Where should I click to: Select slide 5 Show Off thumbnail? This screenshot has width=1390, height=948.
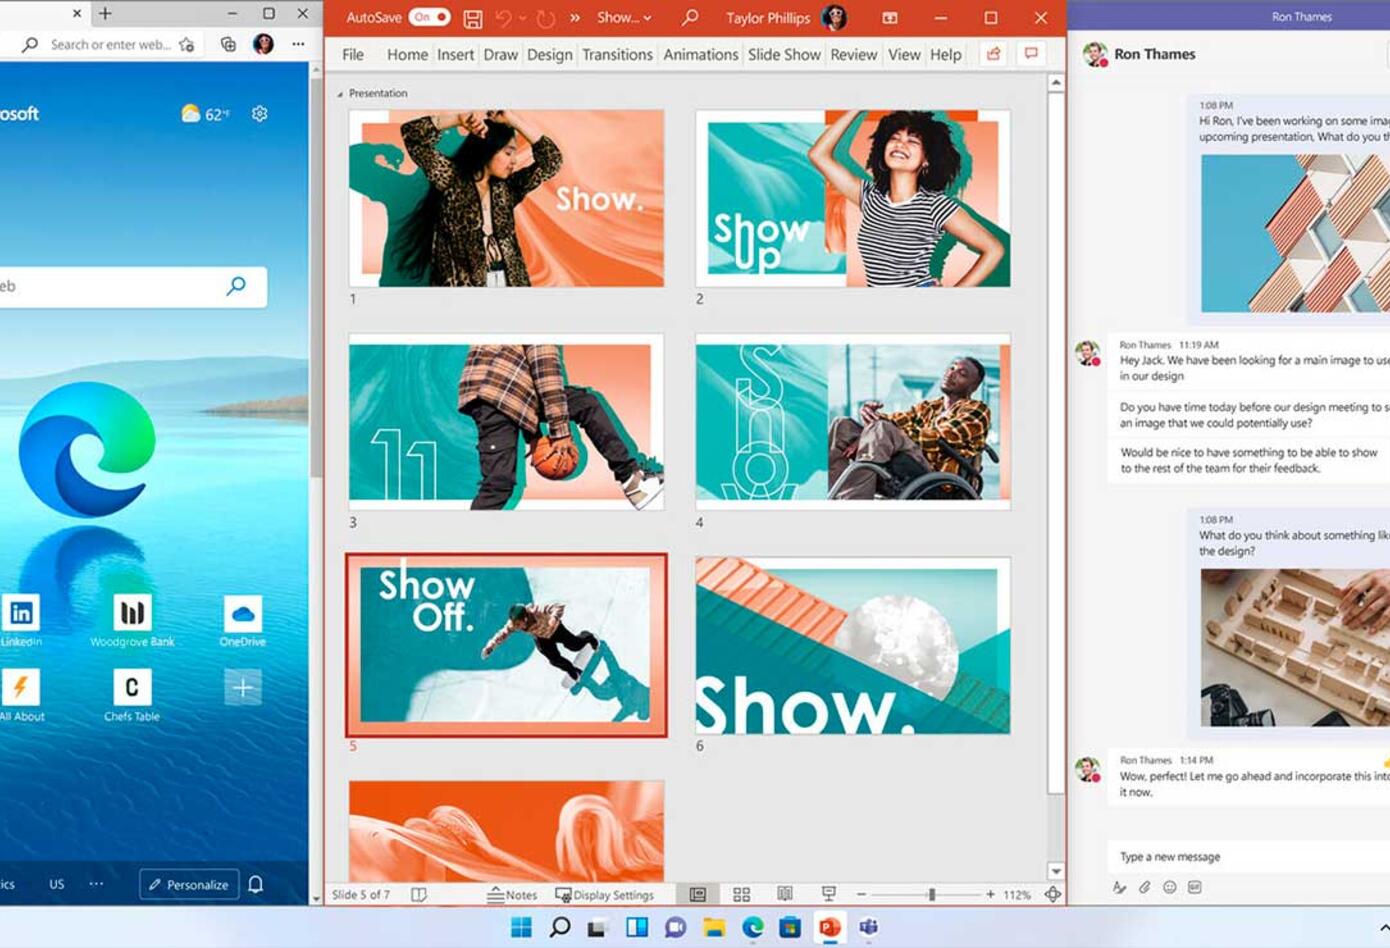click(x=506, y=645)
